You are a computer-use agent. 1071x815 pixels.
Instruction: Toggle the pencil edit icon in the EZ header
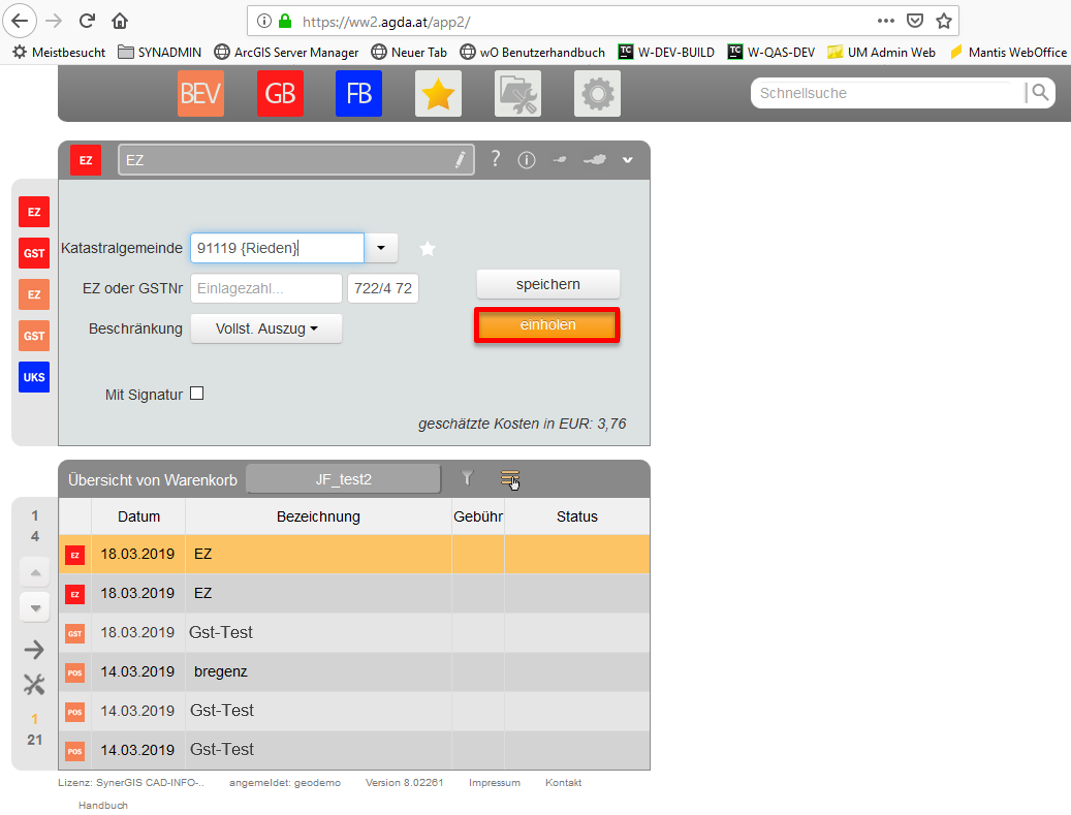pyautogui.click(x=459, y=159)
